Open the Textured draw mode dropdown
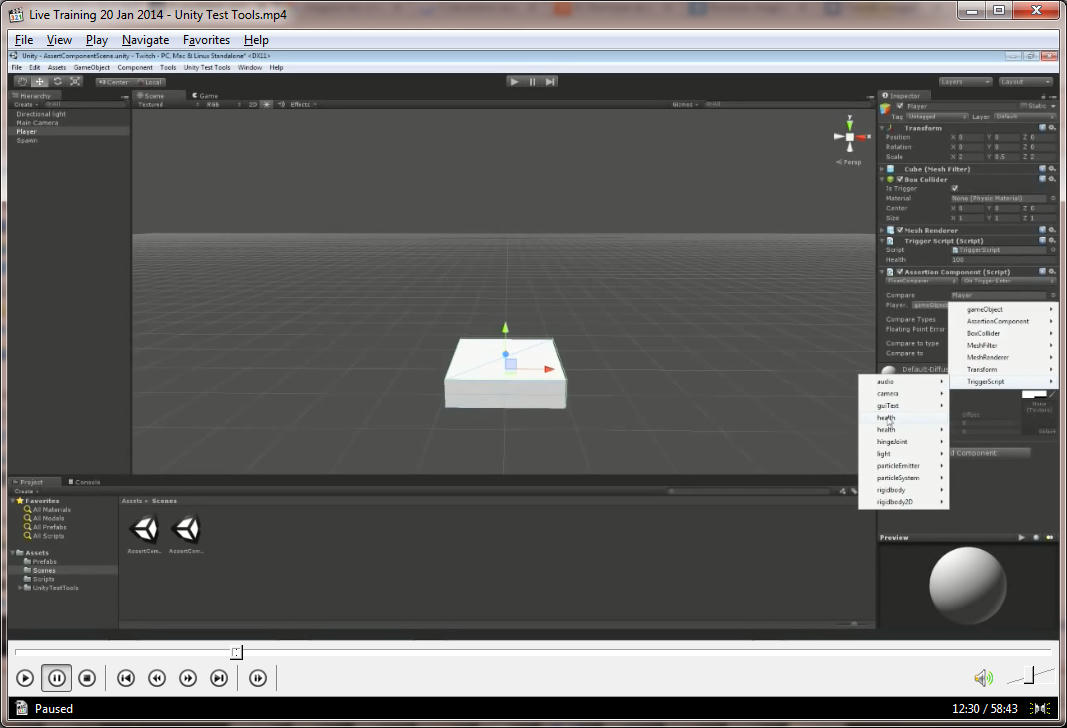Screen dimensions: 1067x728 click(x=167, y=105)
